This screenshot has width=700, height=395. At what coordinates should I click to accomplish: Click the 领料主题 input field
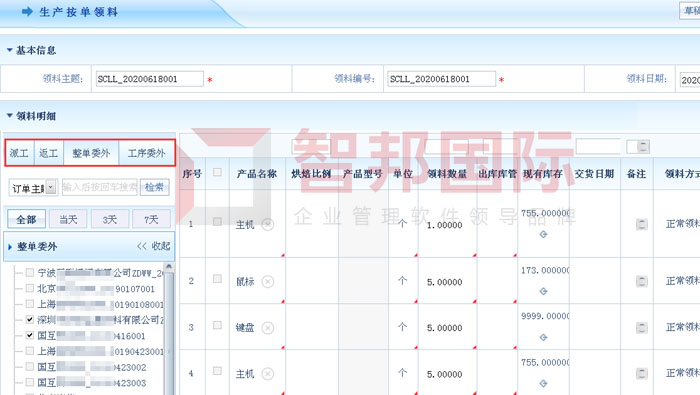coord(150,79)
